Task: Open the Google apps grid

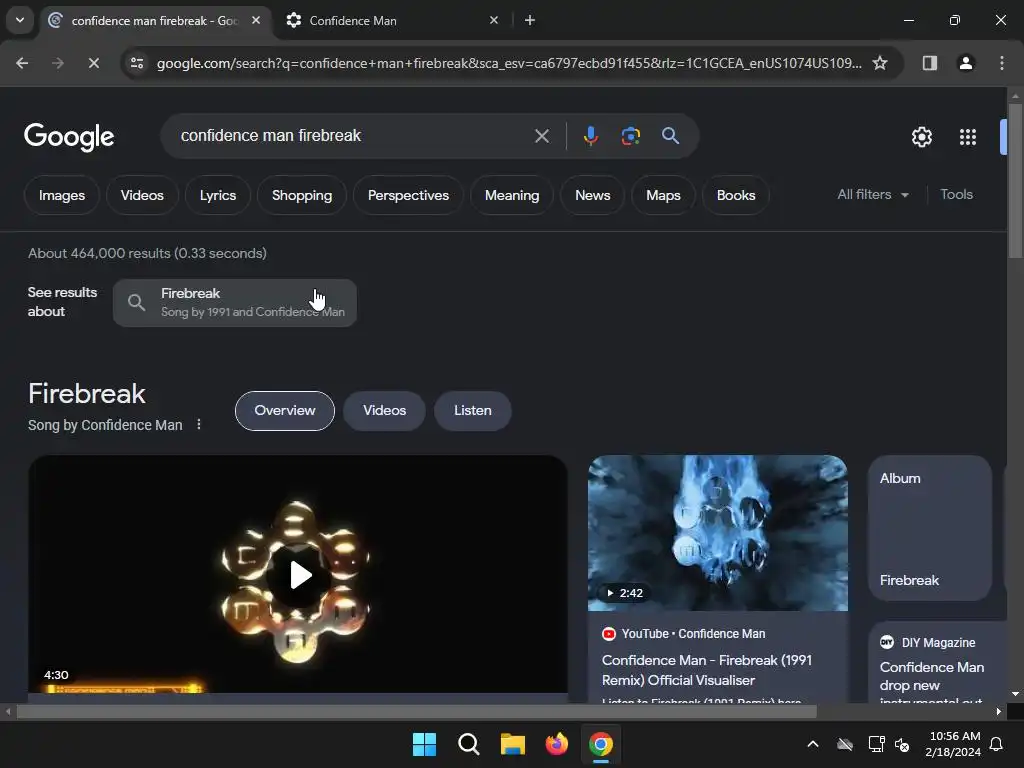Action: click(x=967, y=137)
